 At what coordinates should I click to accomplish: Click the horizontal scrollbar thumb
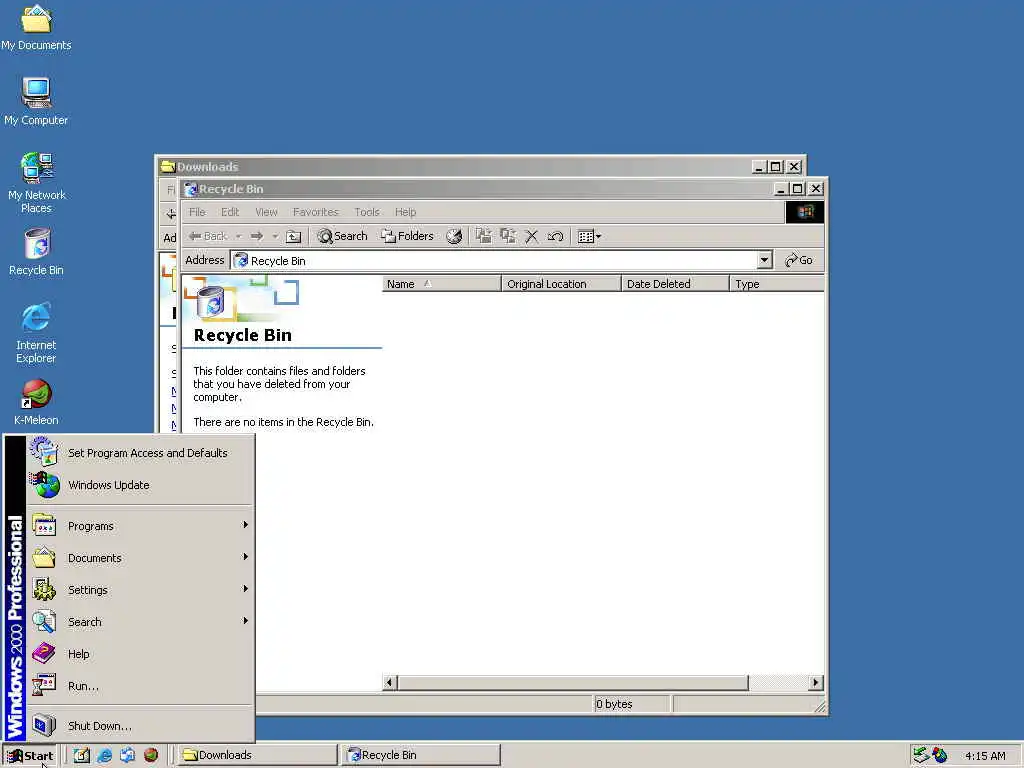coord(573,682)
